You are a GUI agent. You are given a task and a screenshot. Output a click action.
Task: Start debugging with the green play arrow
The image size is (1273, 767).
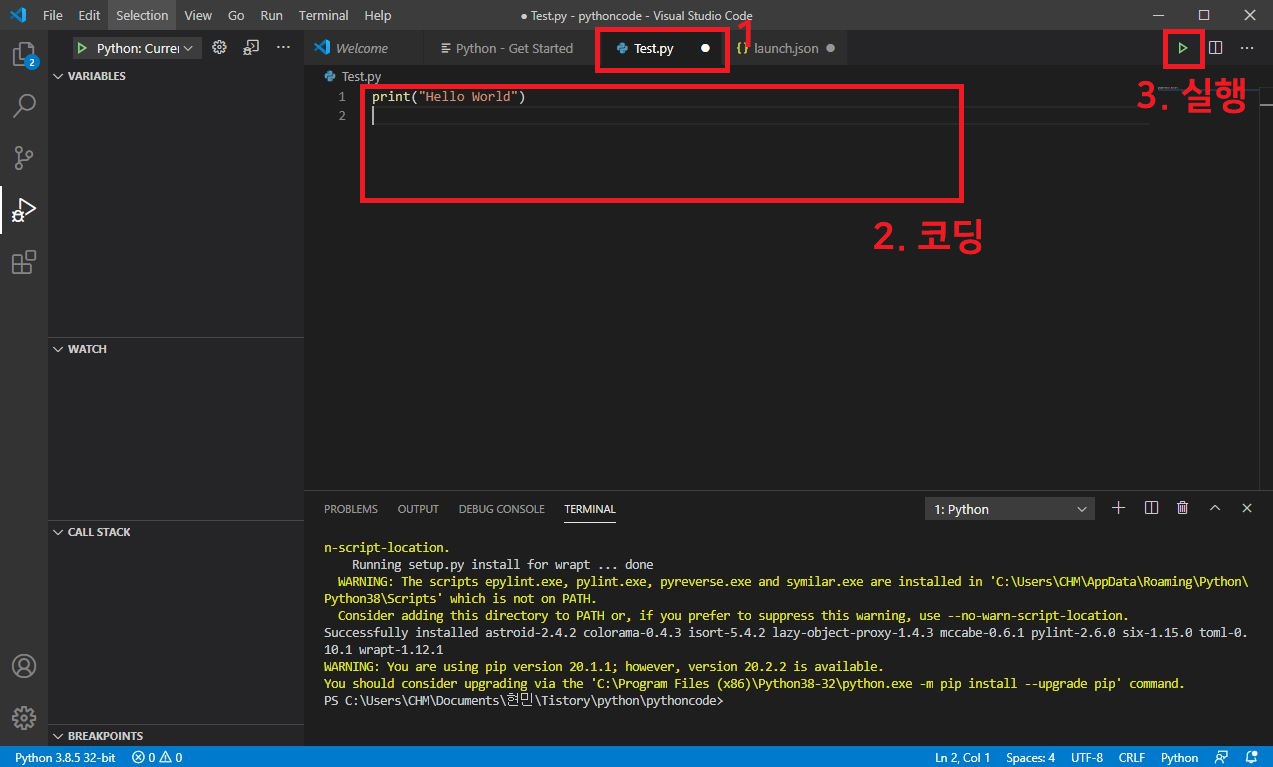pyautogui.click(x=82, y=48)
